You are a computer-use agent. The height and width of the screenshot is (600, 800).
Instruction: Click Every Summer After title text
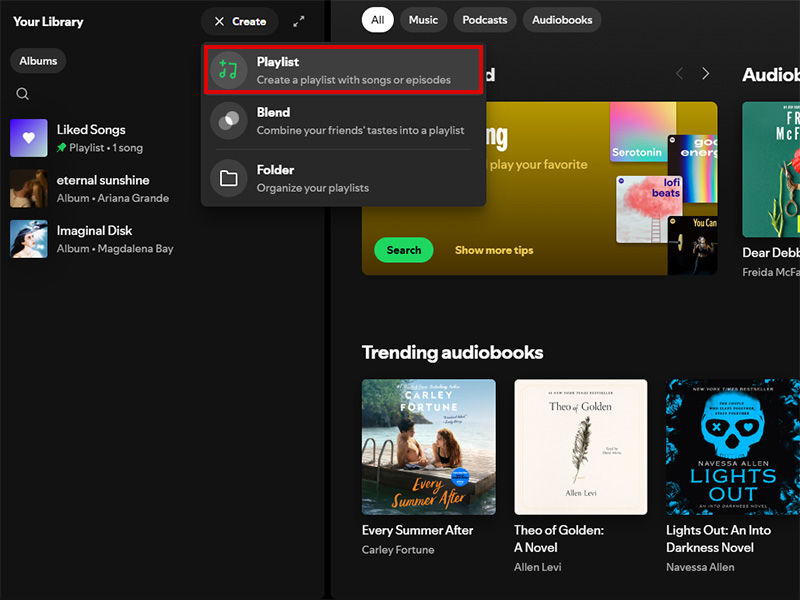(x=417, y=530)
